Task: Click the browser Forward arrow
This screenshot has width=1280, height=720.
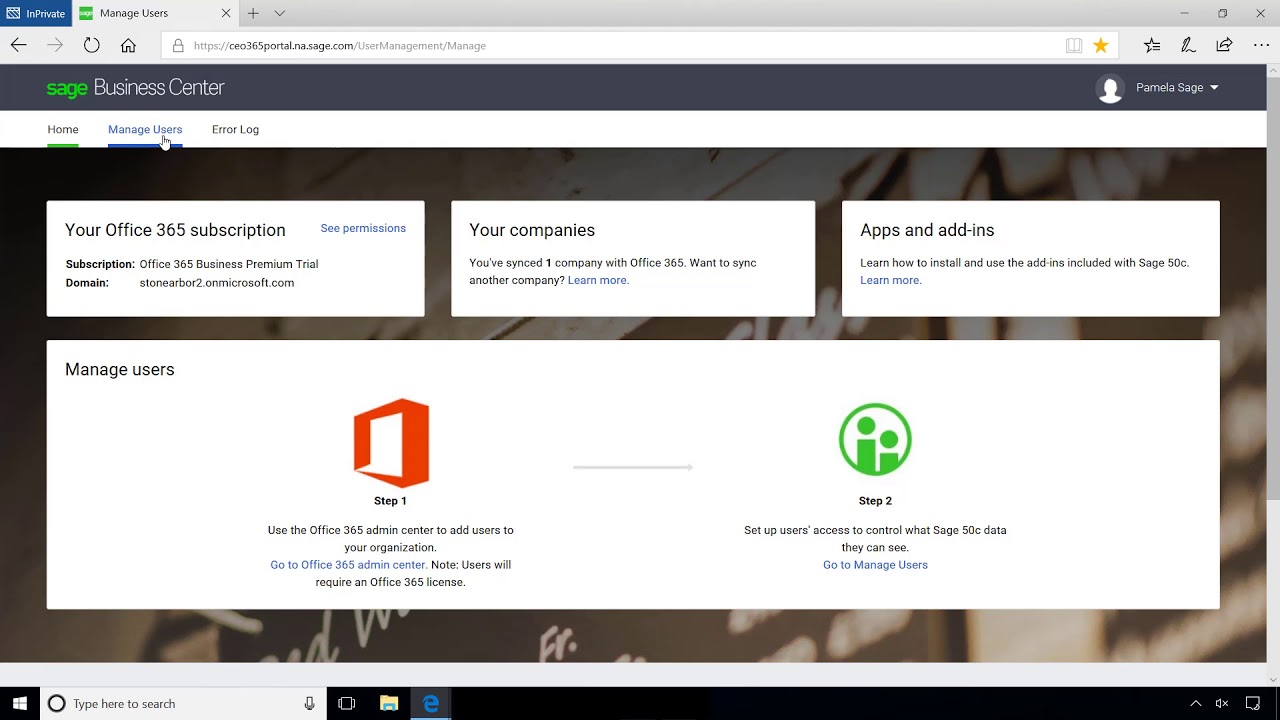Action: tap(55, 45)
